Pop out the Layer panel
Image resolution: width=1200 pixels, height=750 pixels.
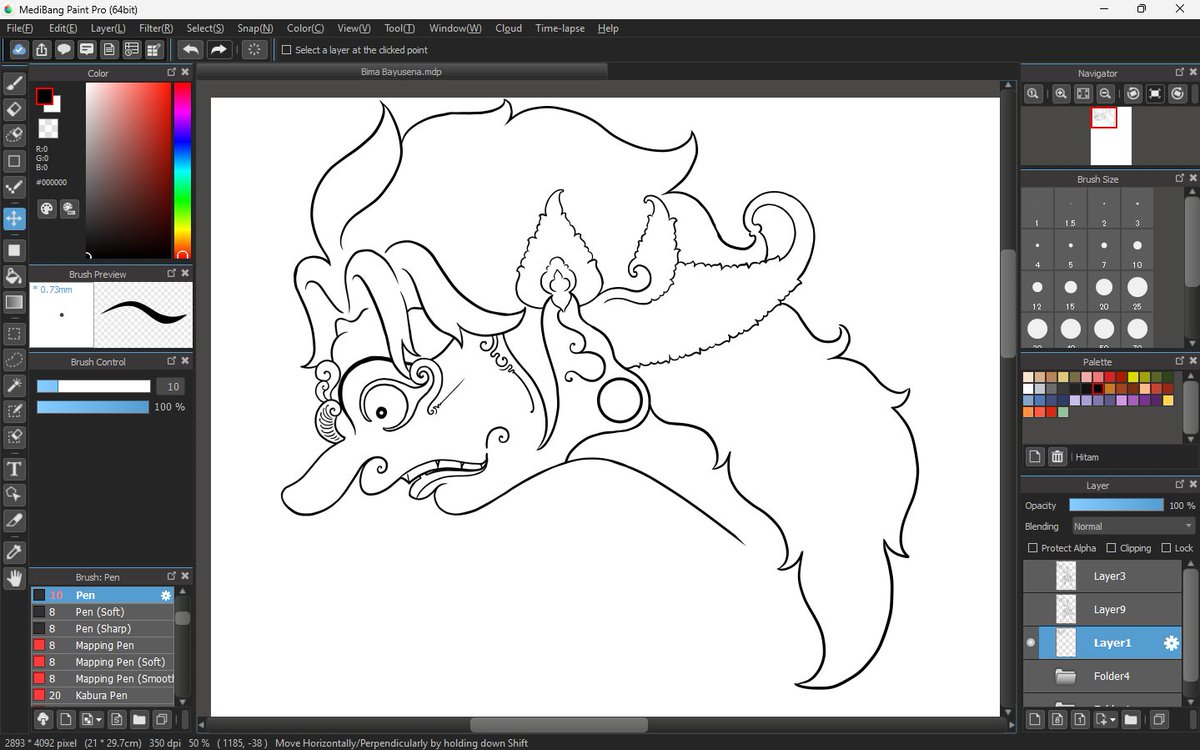(1178, 484)
